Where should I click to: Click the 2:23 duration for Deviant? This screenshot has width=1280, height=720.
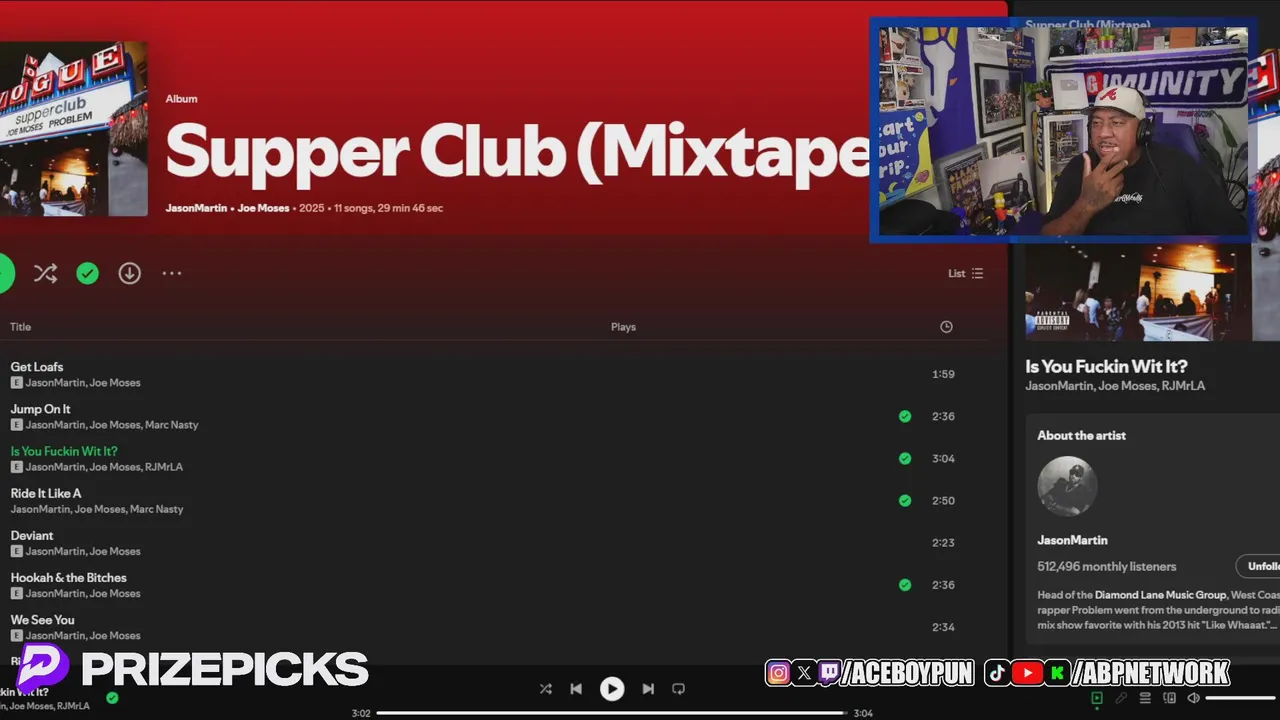[x=943, y=543]
